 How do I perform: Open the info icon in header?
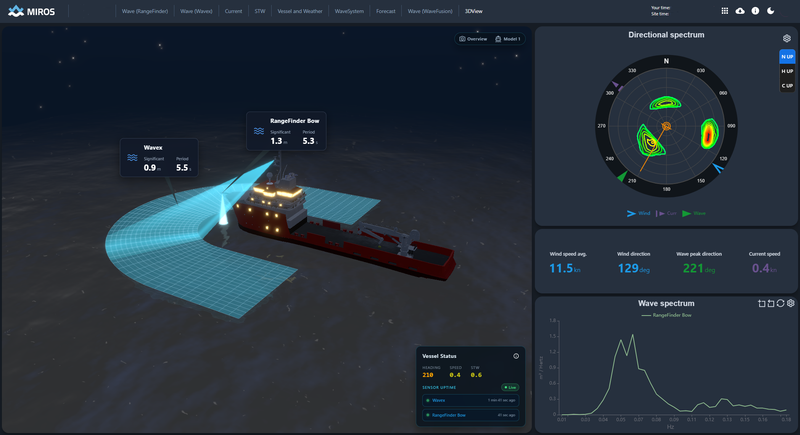[x=755, y=11]
